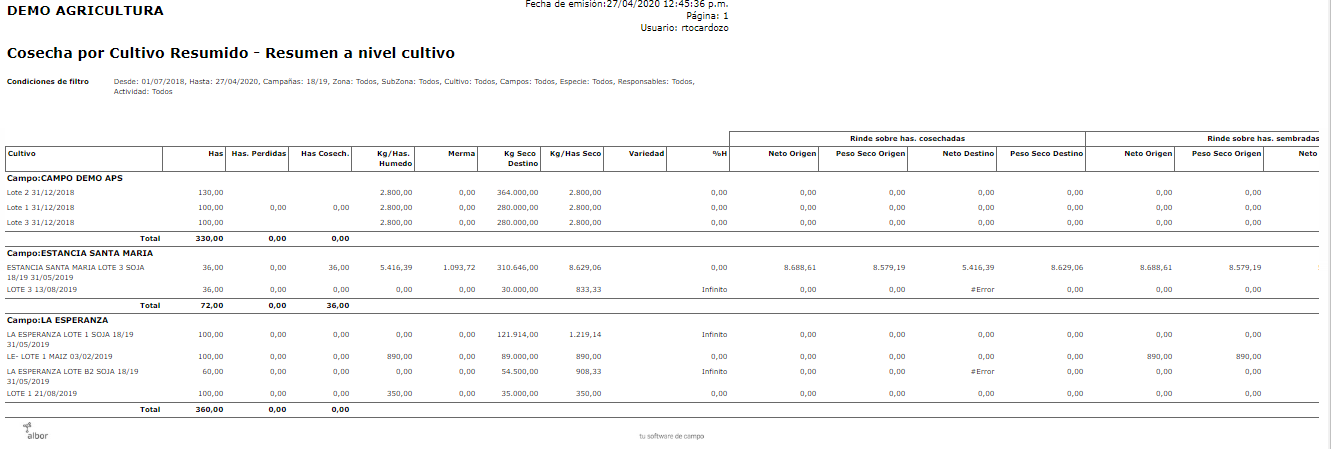Image resolution: width=1331 pixels, height=449 pixels.
Task: Click the Rinde sobre has. cosechadas group header
Action: pyautogui.click(x=908, y=137)
